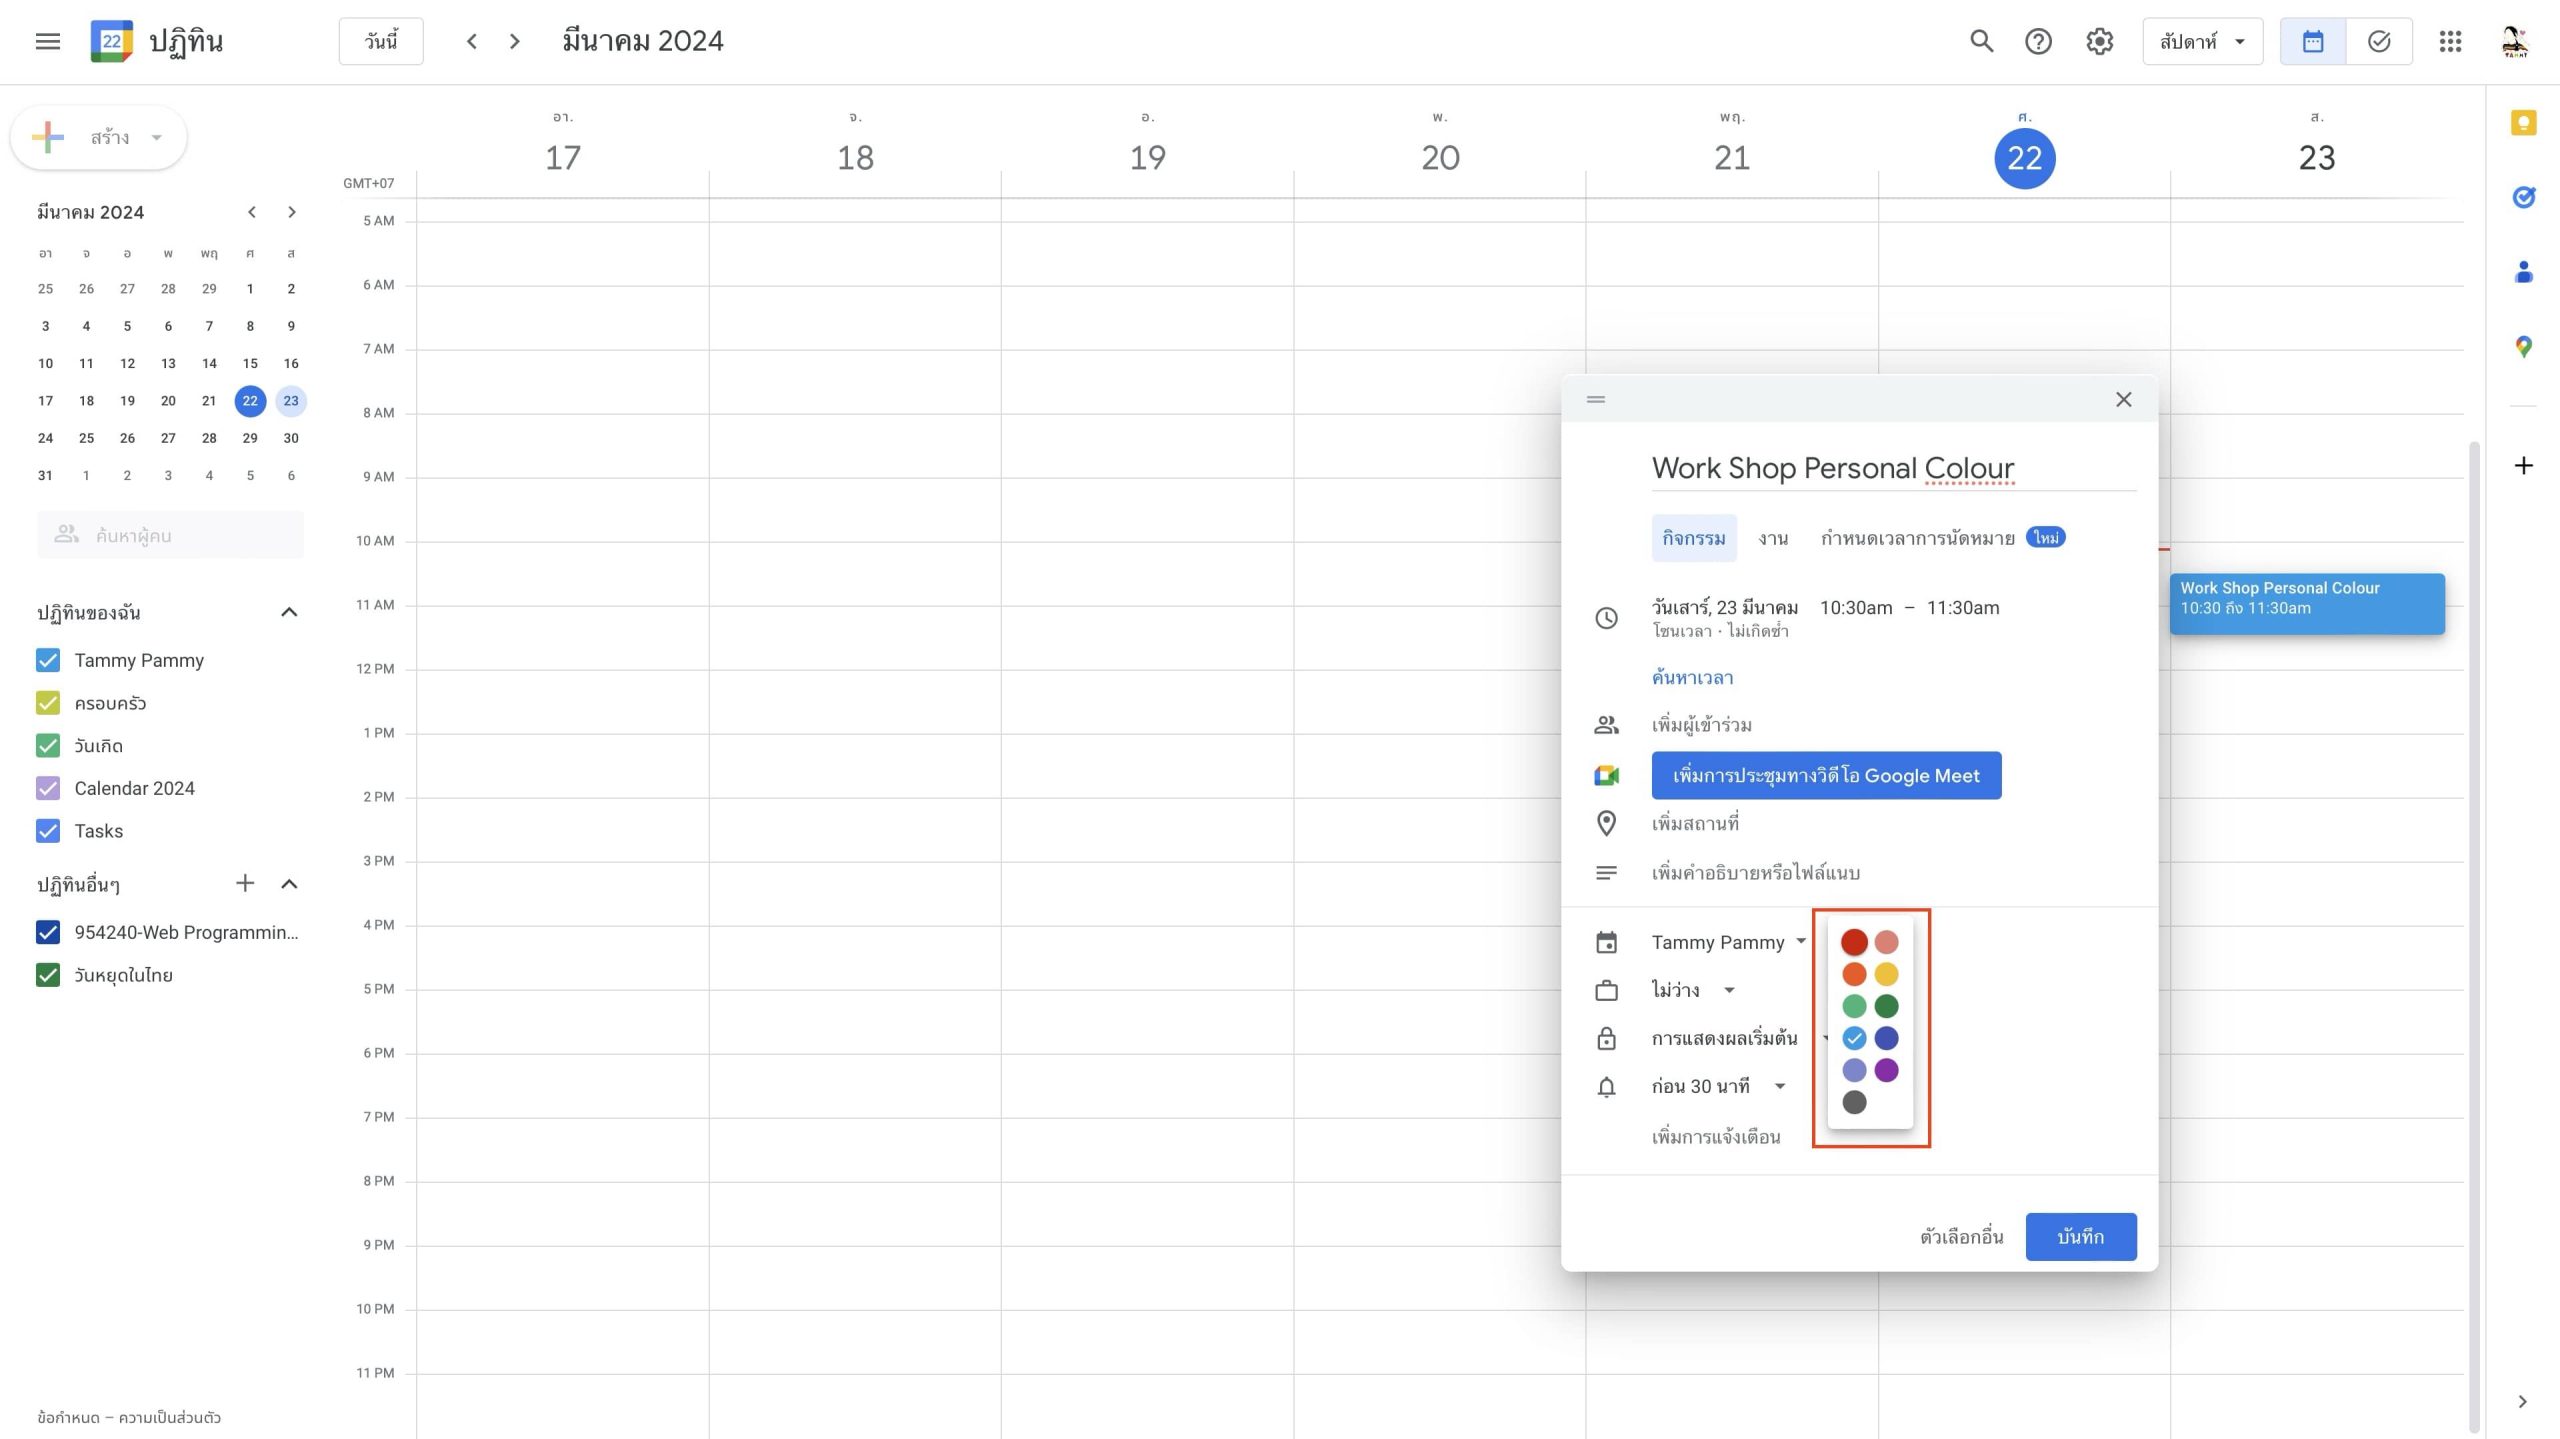Viewport: 2560px width, 1439px height.
Task: Open Google Tasks side panel icon
Action: coord(2523,197)
